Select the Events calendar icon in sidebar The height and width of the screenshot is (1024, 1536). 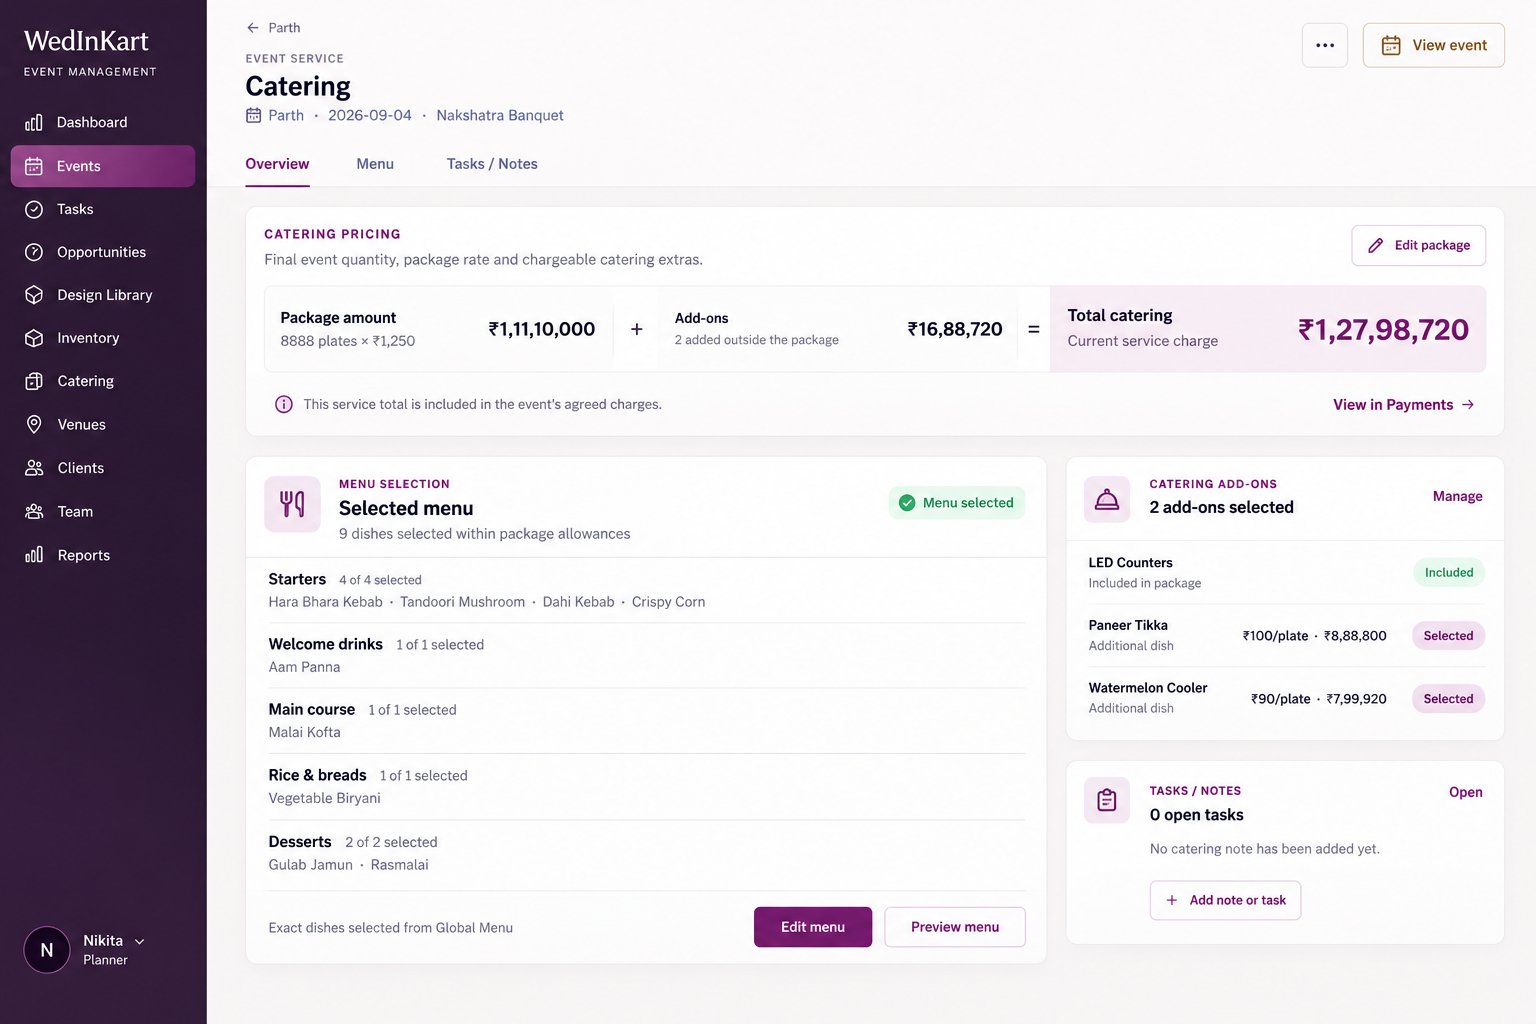[34, 166]
